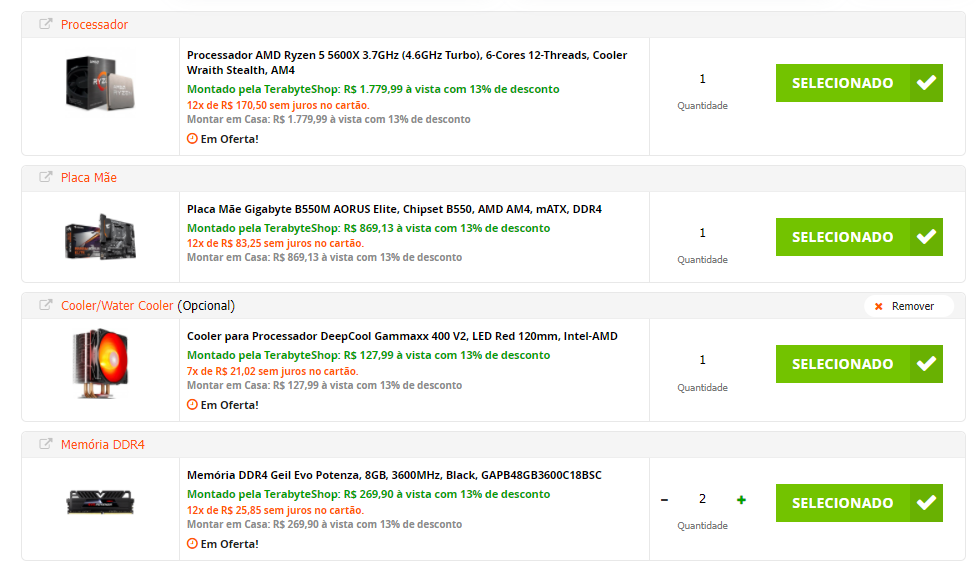Viewport: 980px width, 567px height.
Task: Click the checkmark icon on motherboard SELECIONADO
Action: click(x=926, y=237)
